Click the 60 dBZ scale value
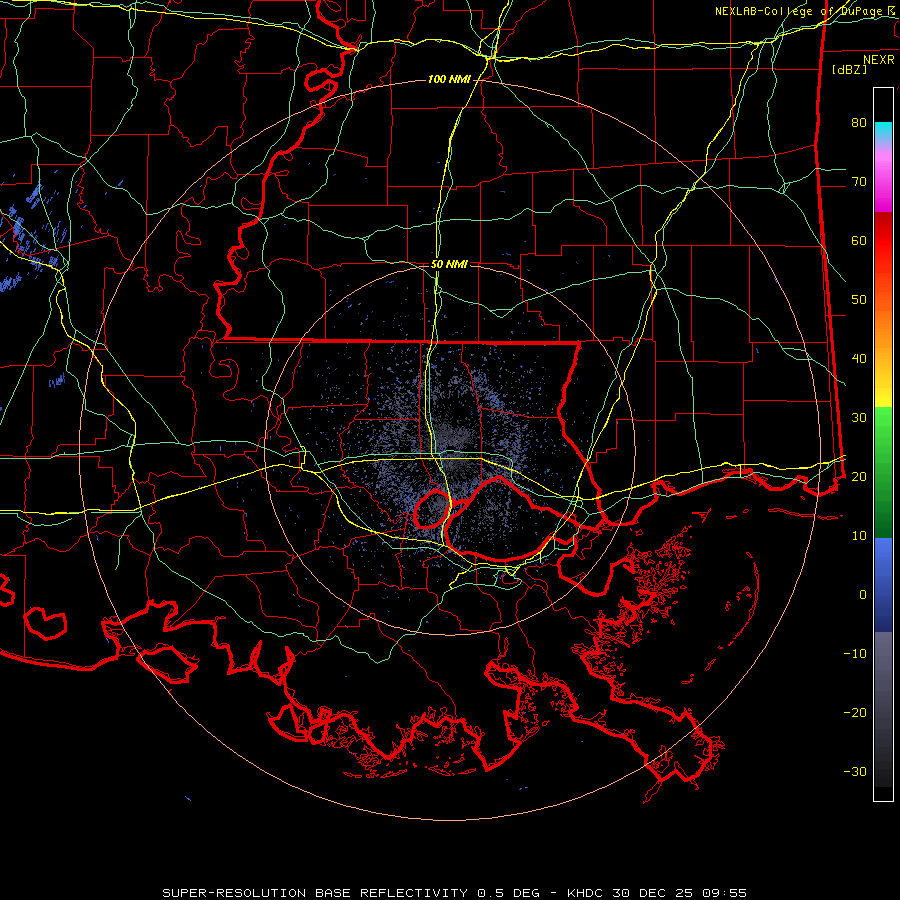Viewport: 900px width, 900px height. click(x=859, y=240)
